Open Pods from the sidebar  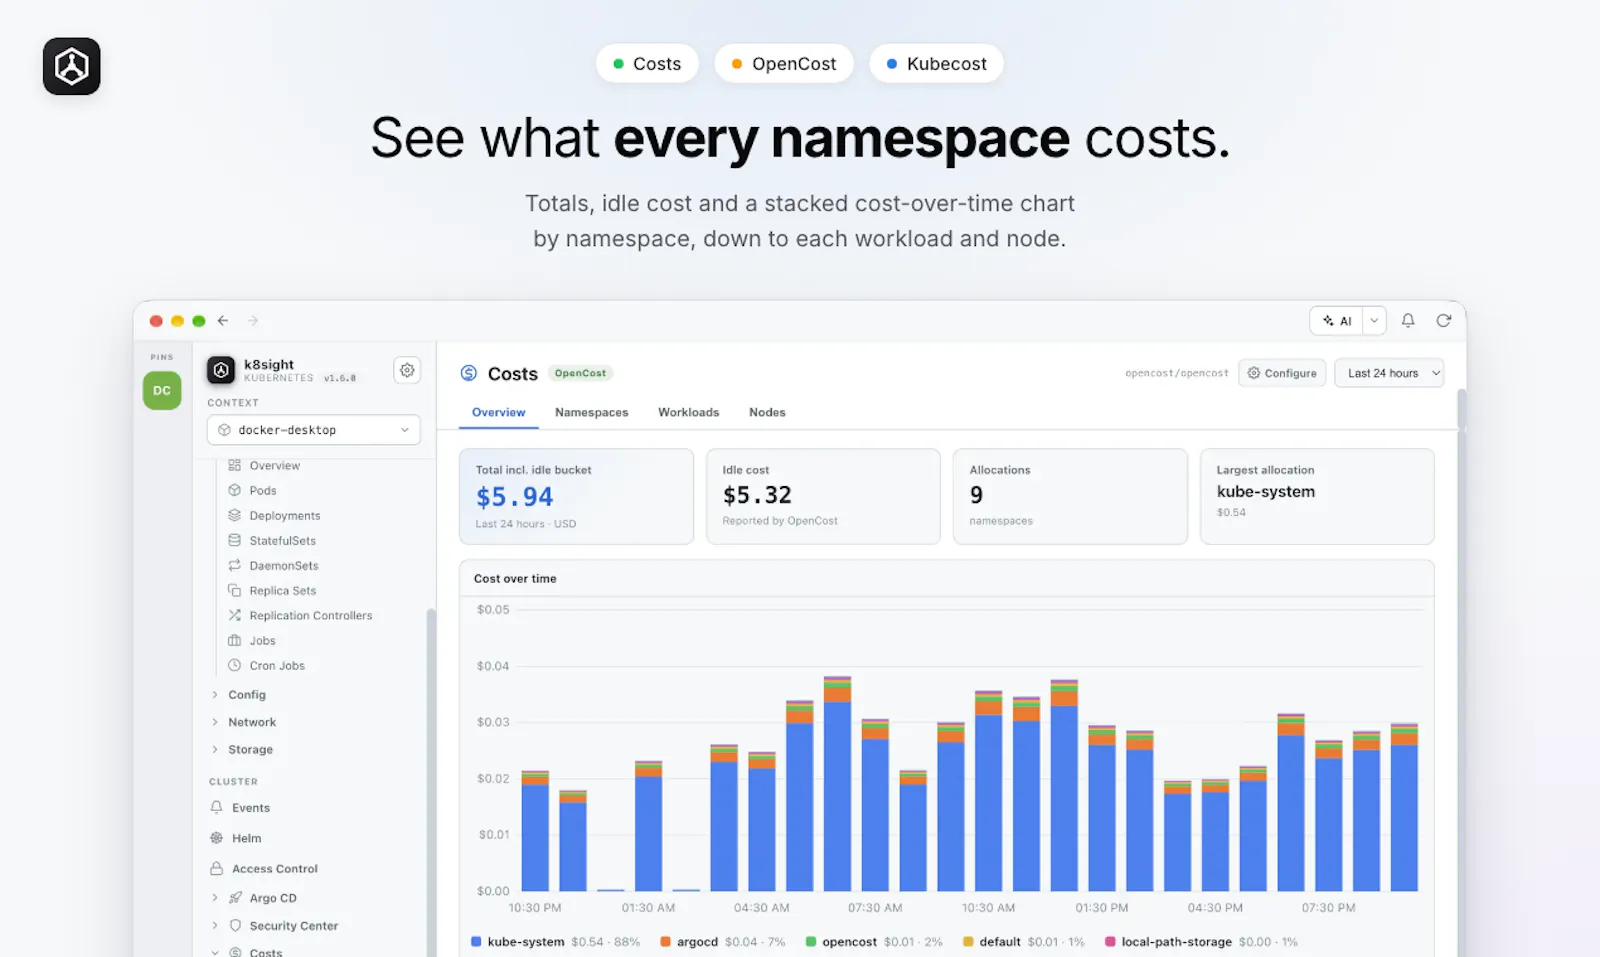tap(263, 490)
